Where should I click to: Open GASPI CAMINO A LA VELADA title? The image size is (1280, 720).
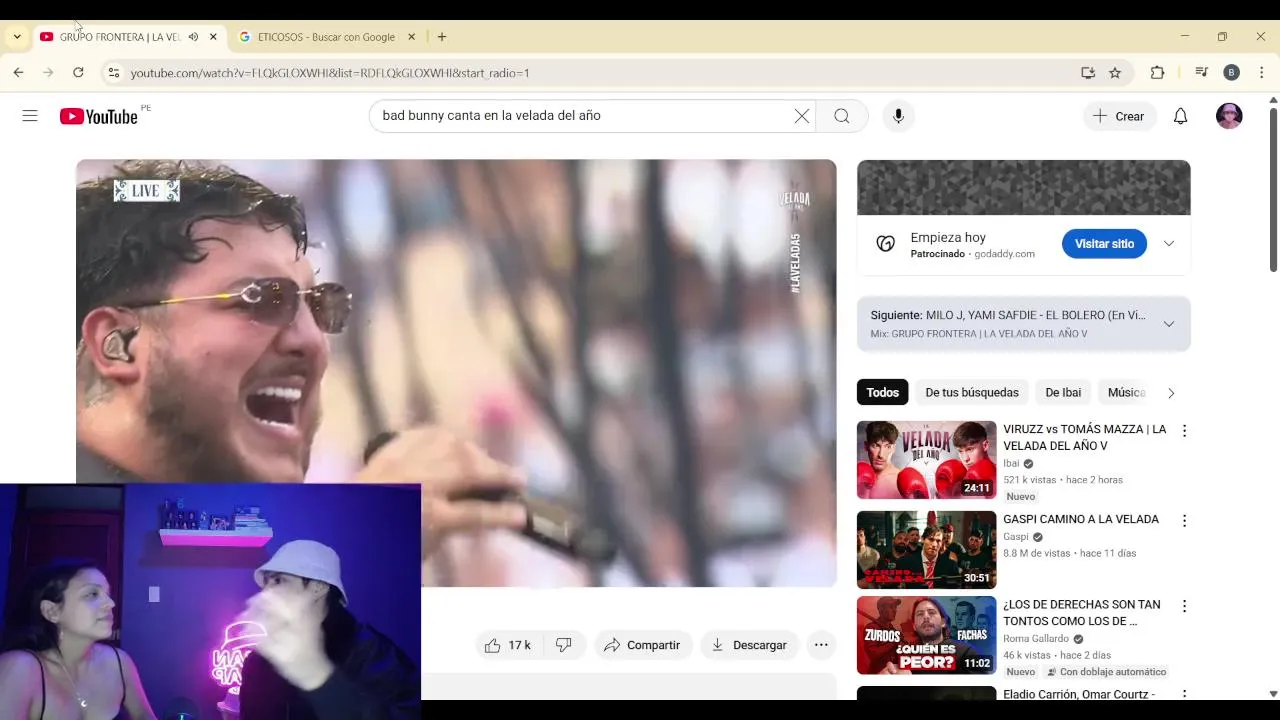[1081, 519]
